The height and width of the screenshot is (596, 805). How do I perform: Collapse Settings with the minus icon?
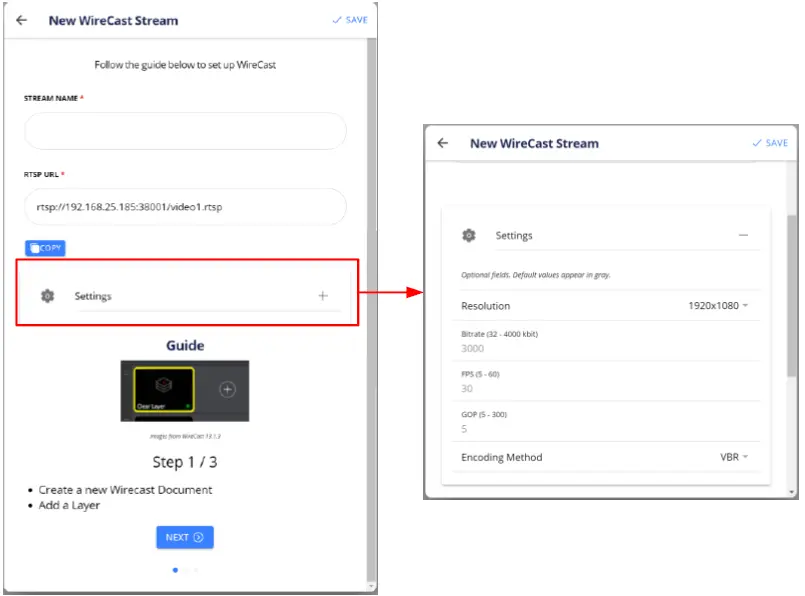[743, 235]
